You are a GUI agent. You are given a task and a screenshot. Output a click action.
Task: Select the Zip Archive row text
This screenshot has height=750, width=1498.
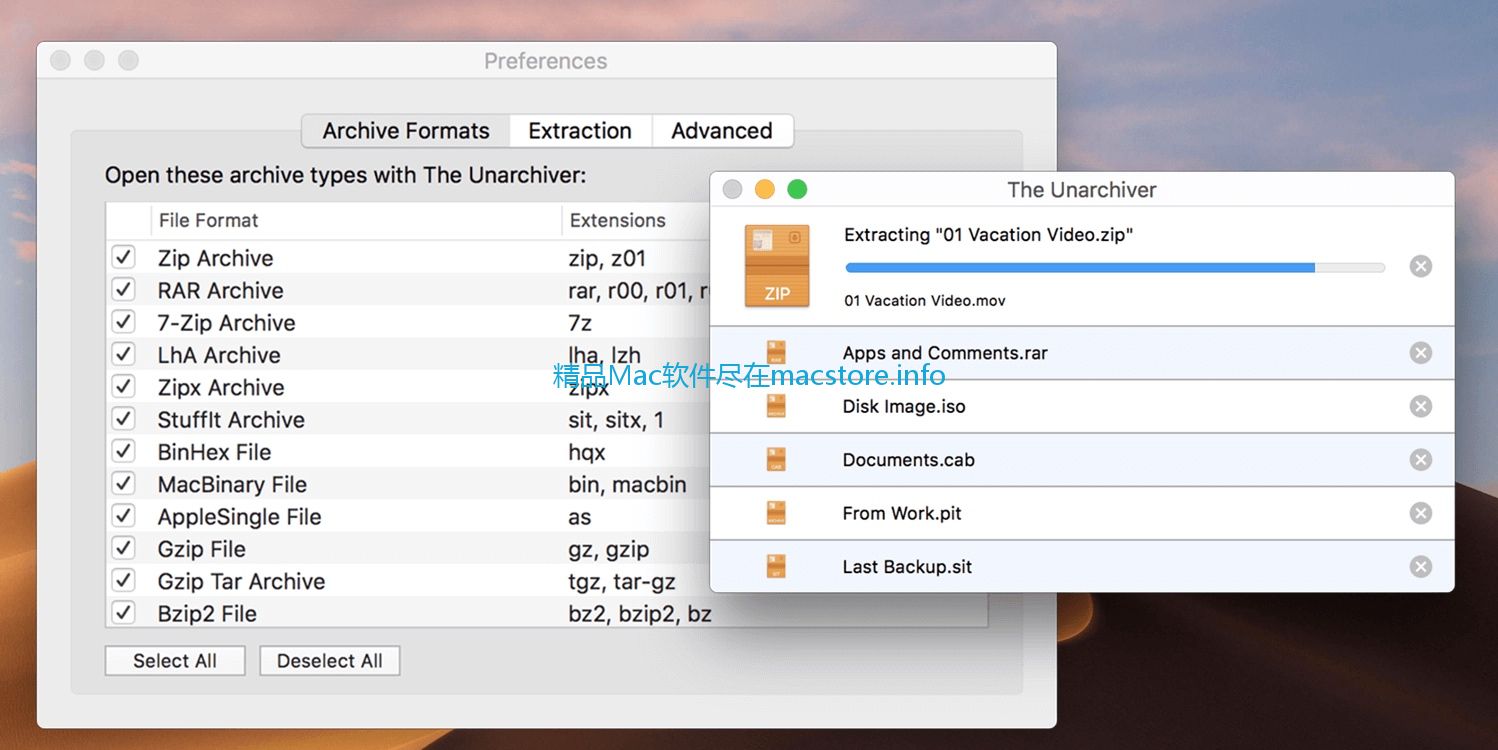[x=215, y=258]
